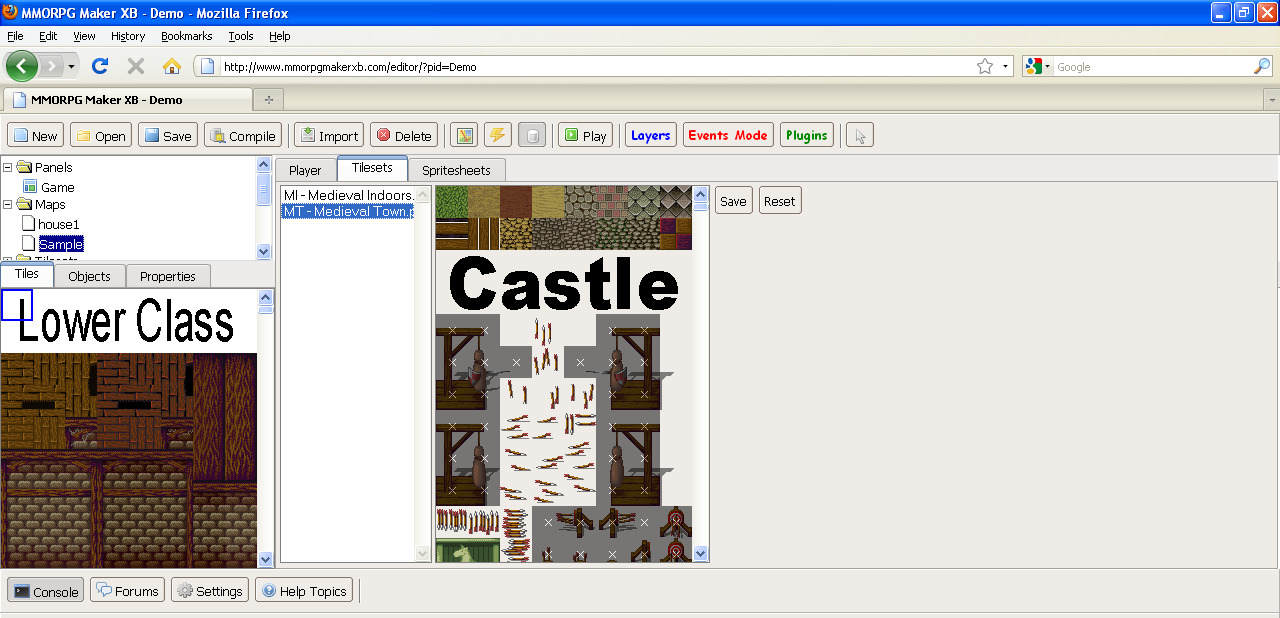Image resolution: width=1280 pixels, height=618 pixels.
Task: Click the Delete toolbar button
Action: [404, 135]
